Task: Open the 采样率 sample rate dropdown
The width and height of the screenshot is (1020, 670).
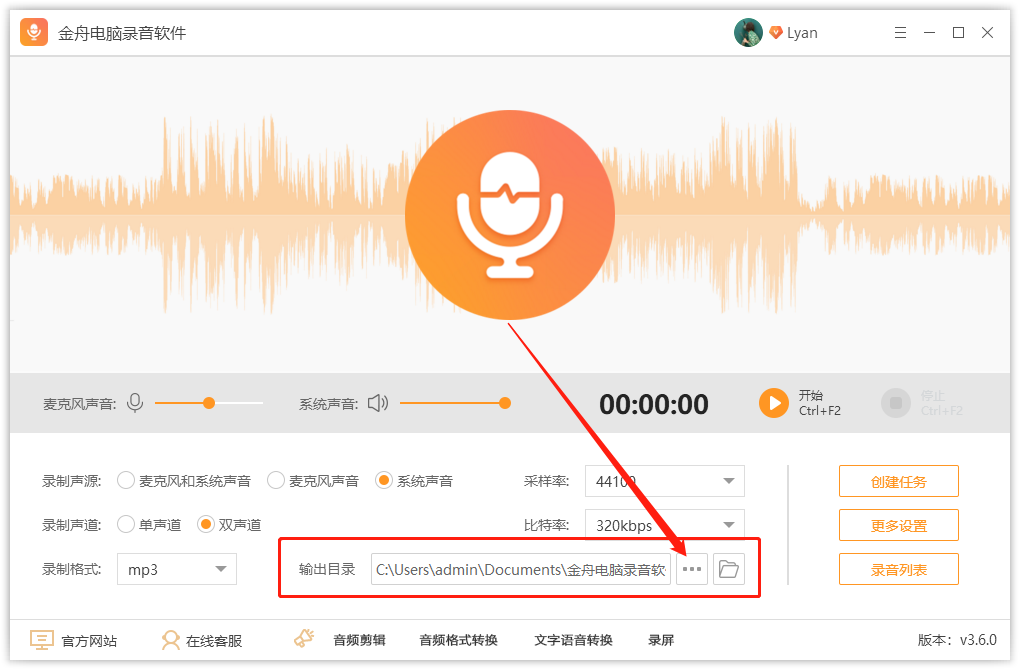Action: 664,480
